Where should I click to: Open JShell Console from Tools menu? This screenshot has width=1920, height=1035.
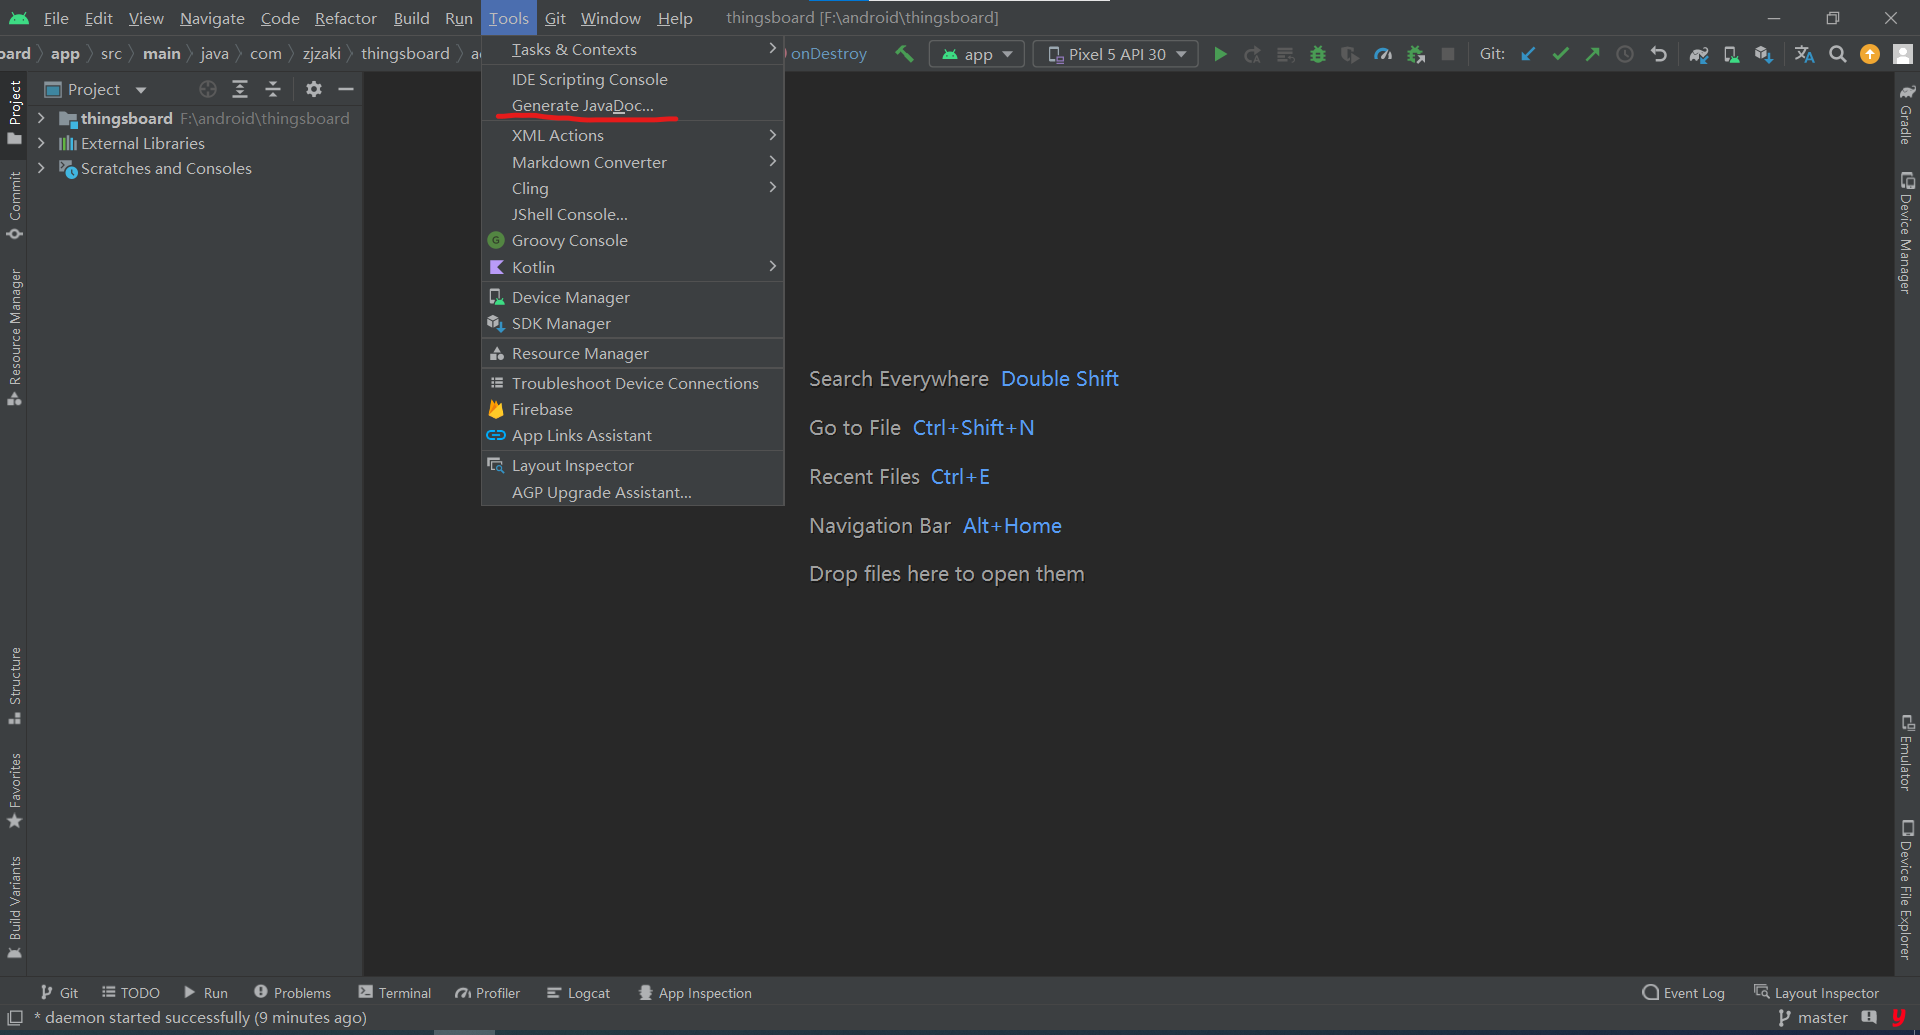click(633, 214)
